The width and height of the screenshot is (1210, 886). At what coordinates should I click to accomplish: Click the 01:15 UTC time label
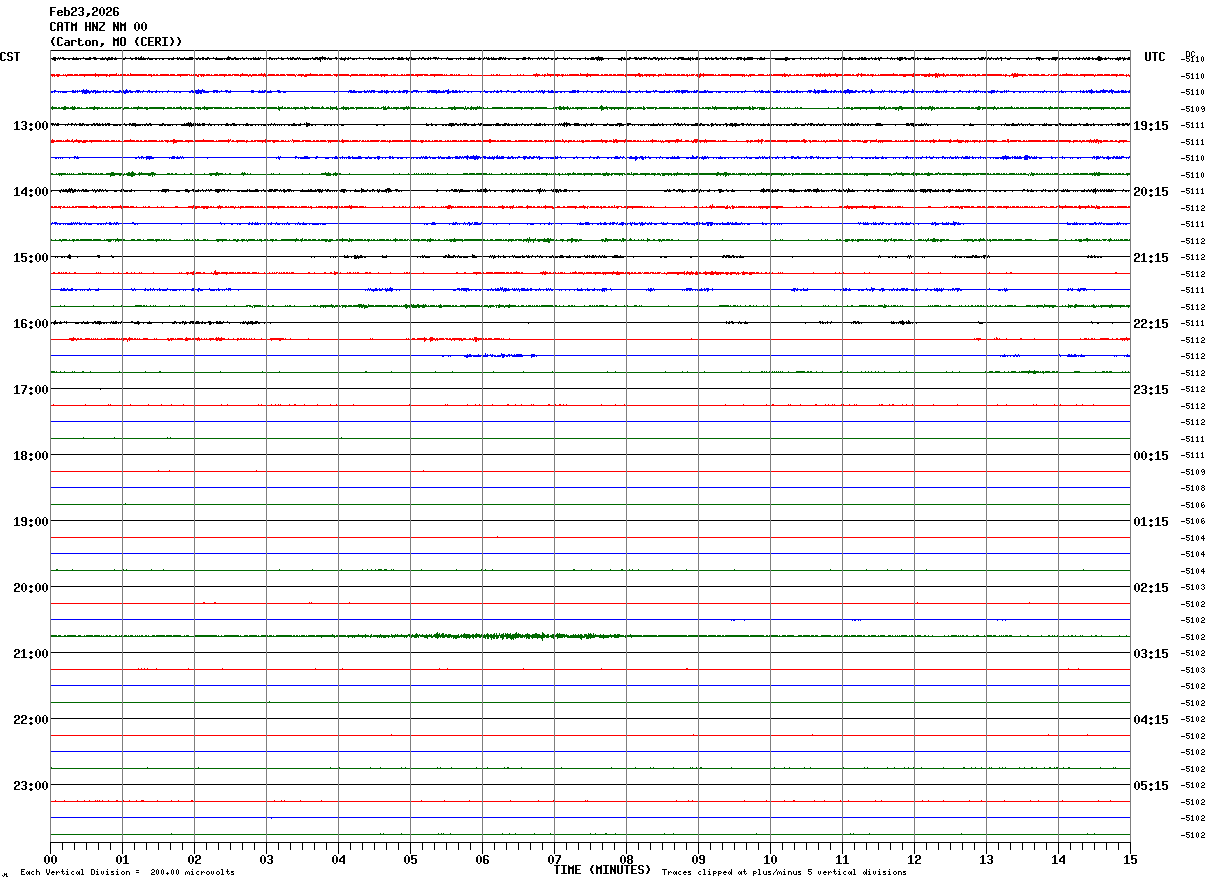(1151, 522)
